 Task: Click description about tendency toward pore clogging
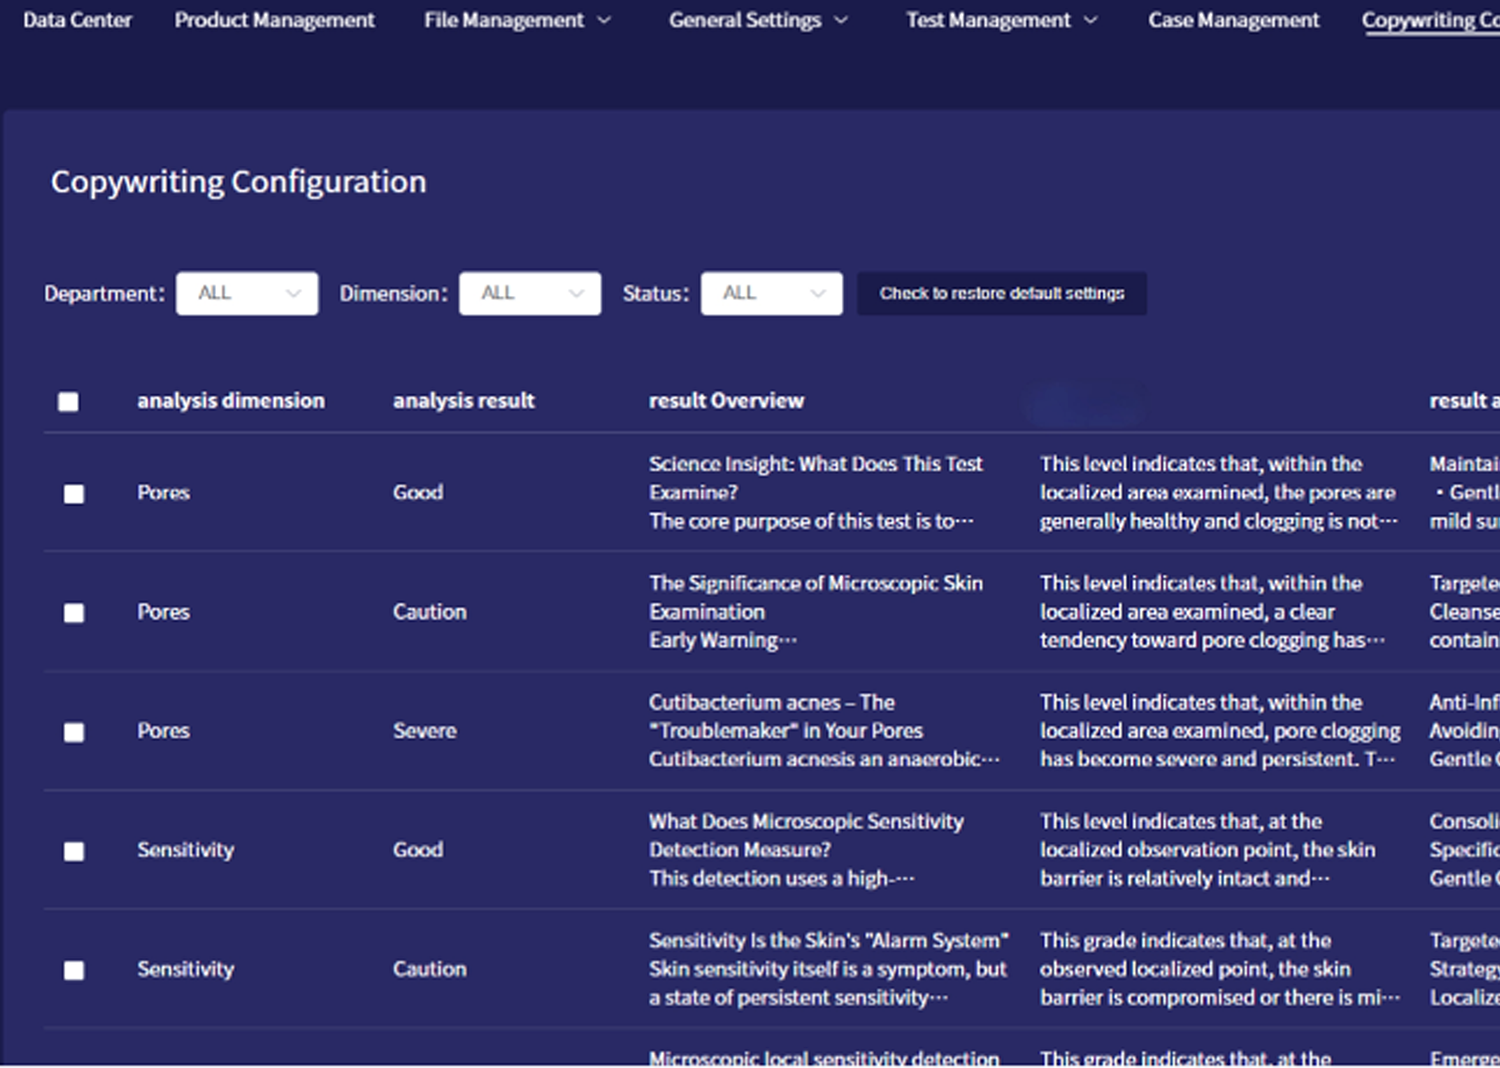[x=1213, y=611]
